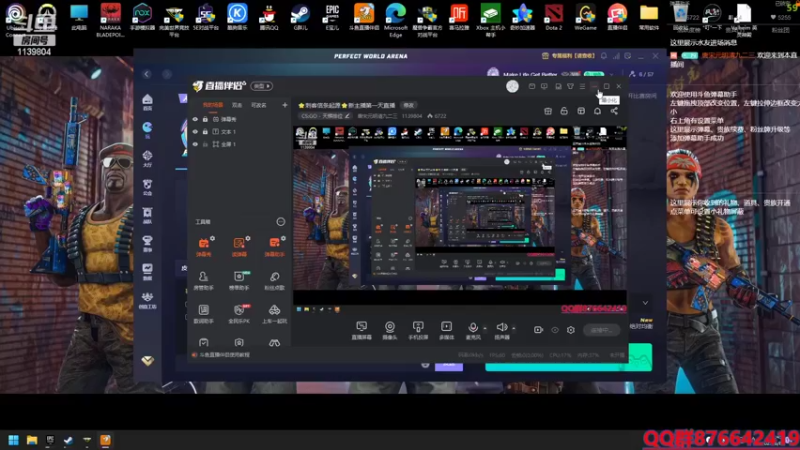Expand the chevron below the preview's right edge

pyautogui.click(x=645, y=303)
